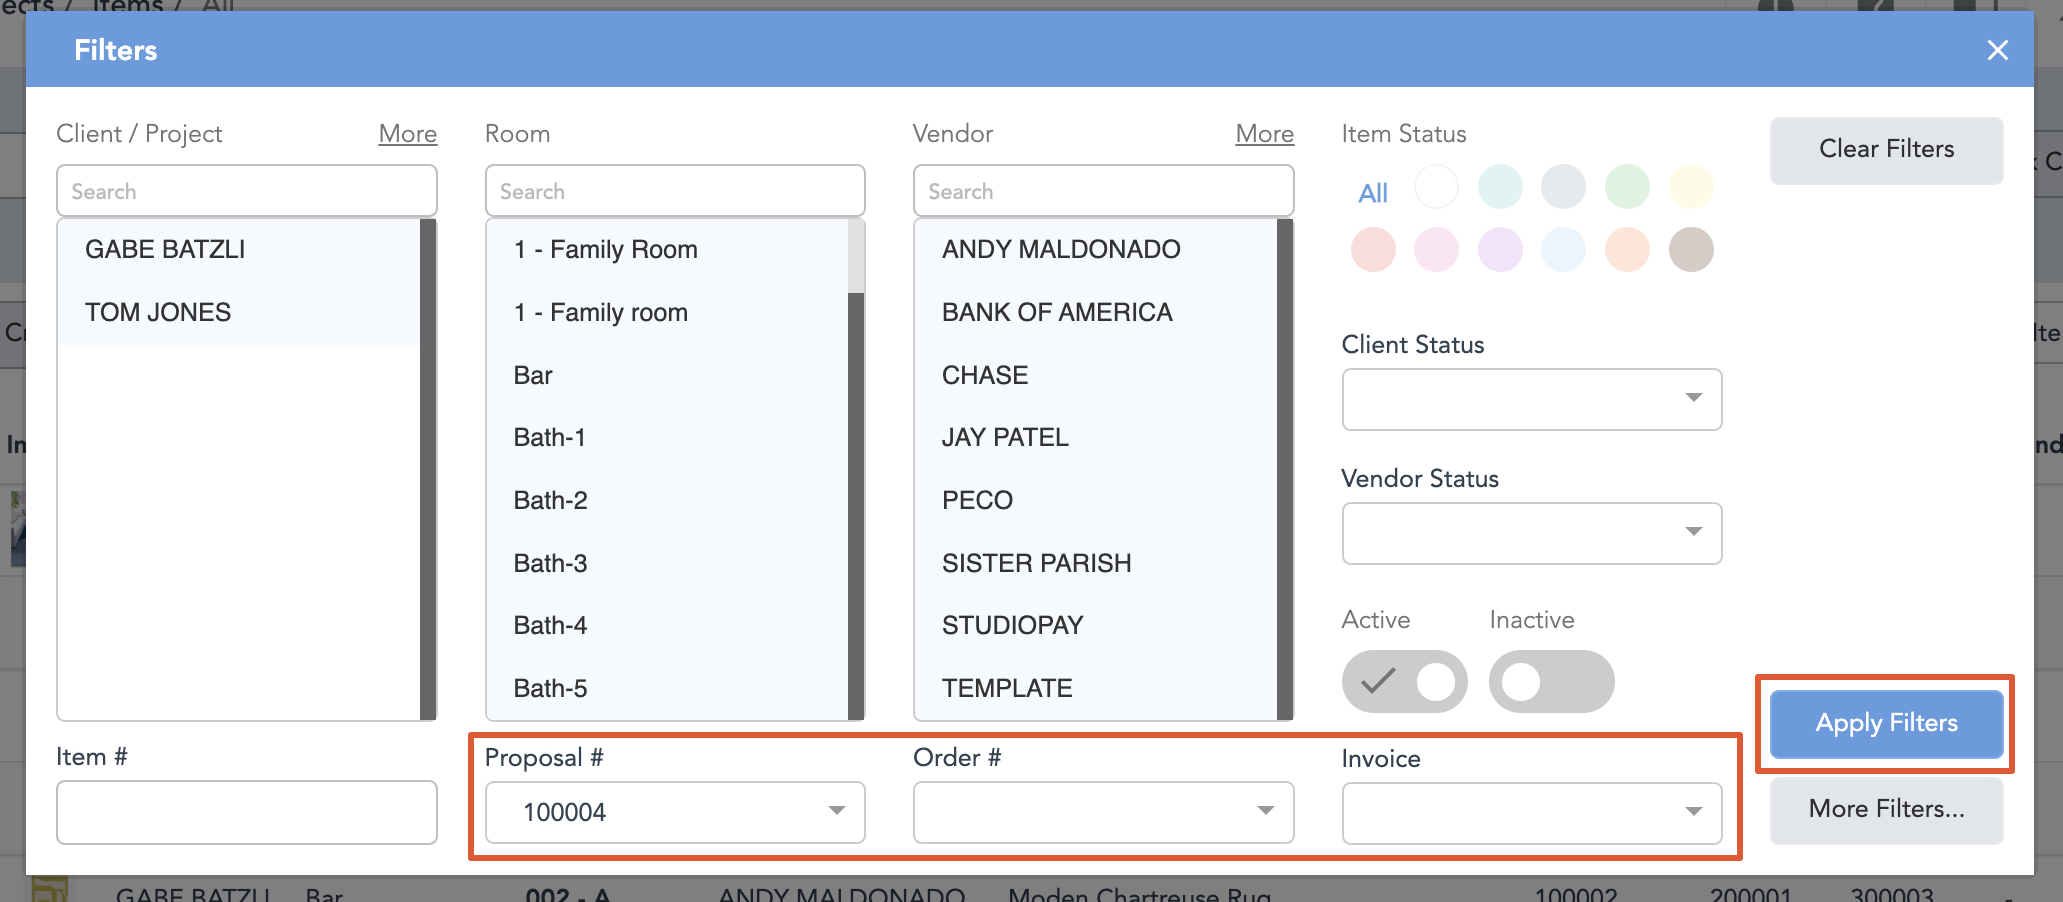Select orange item status swatch
This screenshot has height=902, width=2063.
[x=1627, y=249]
